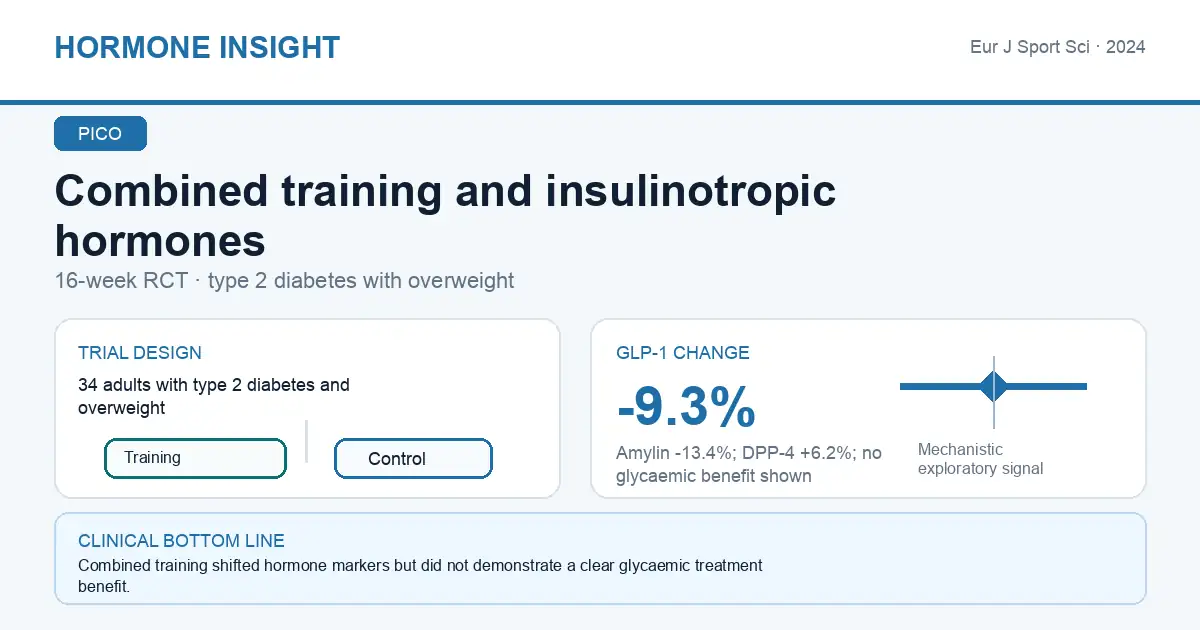
Task: Click the TRIAL DESIGN heading
Action: 140,353
